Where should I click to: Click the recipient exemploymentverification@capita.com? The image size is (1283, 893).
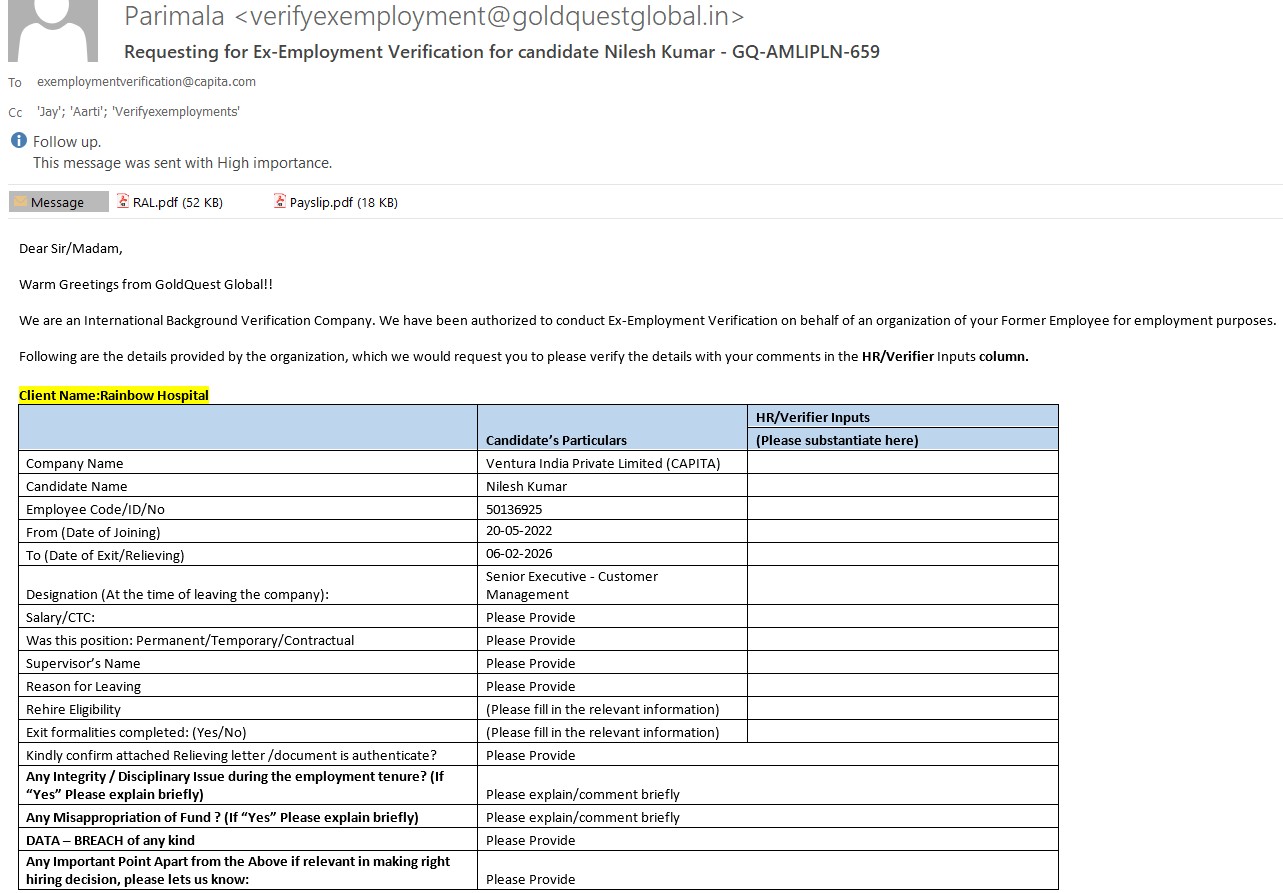click(146, 82)
